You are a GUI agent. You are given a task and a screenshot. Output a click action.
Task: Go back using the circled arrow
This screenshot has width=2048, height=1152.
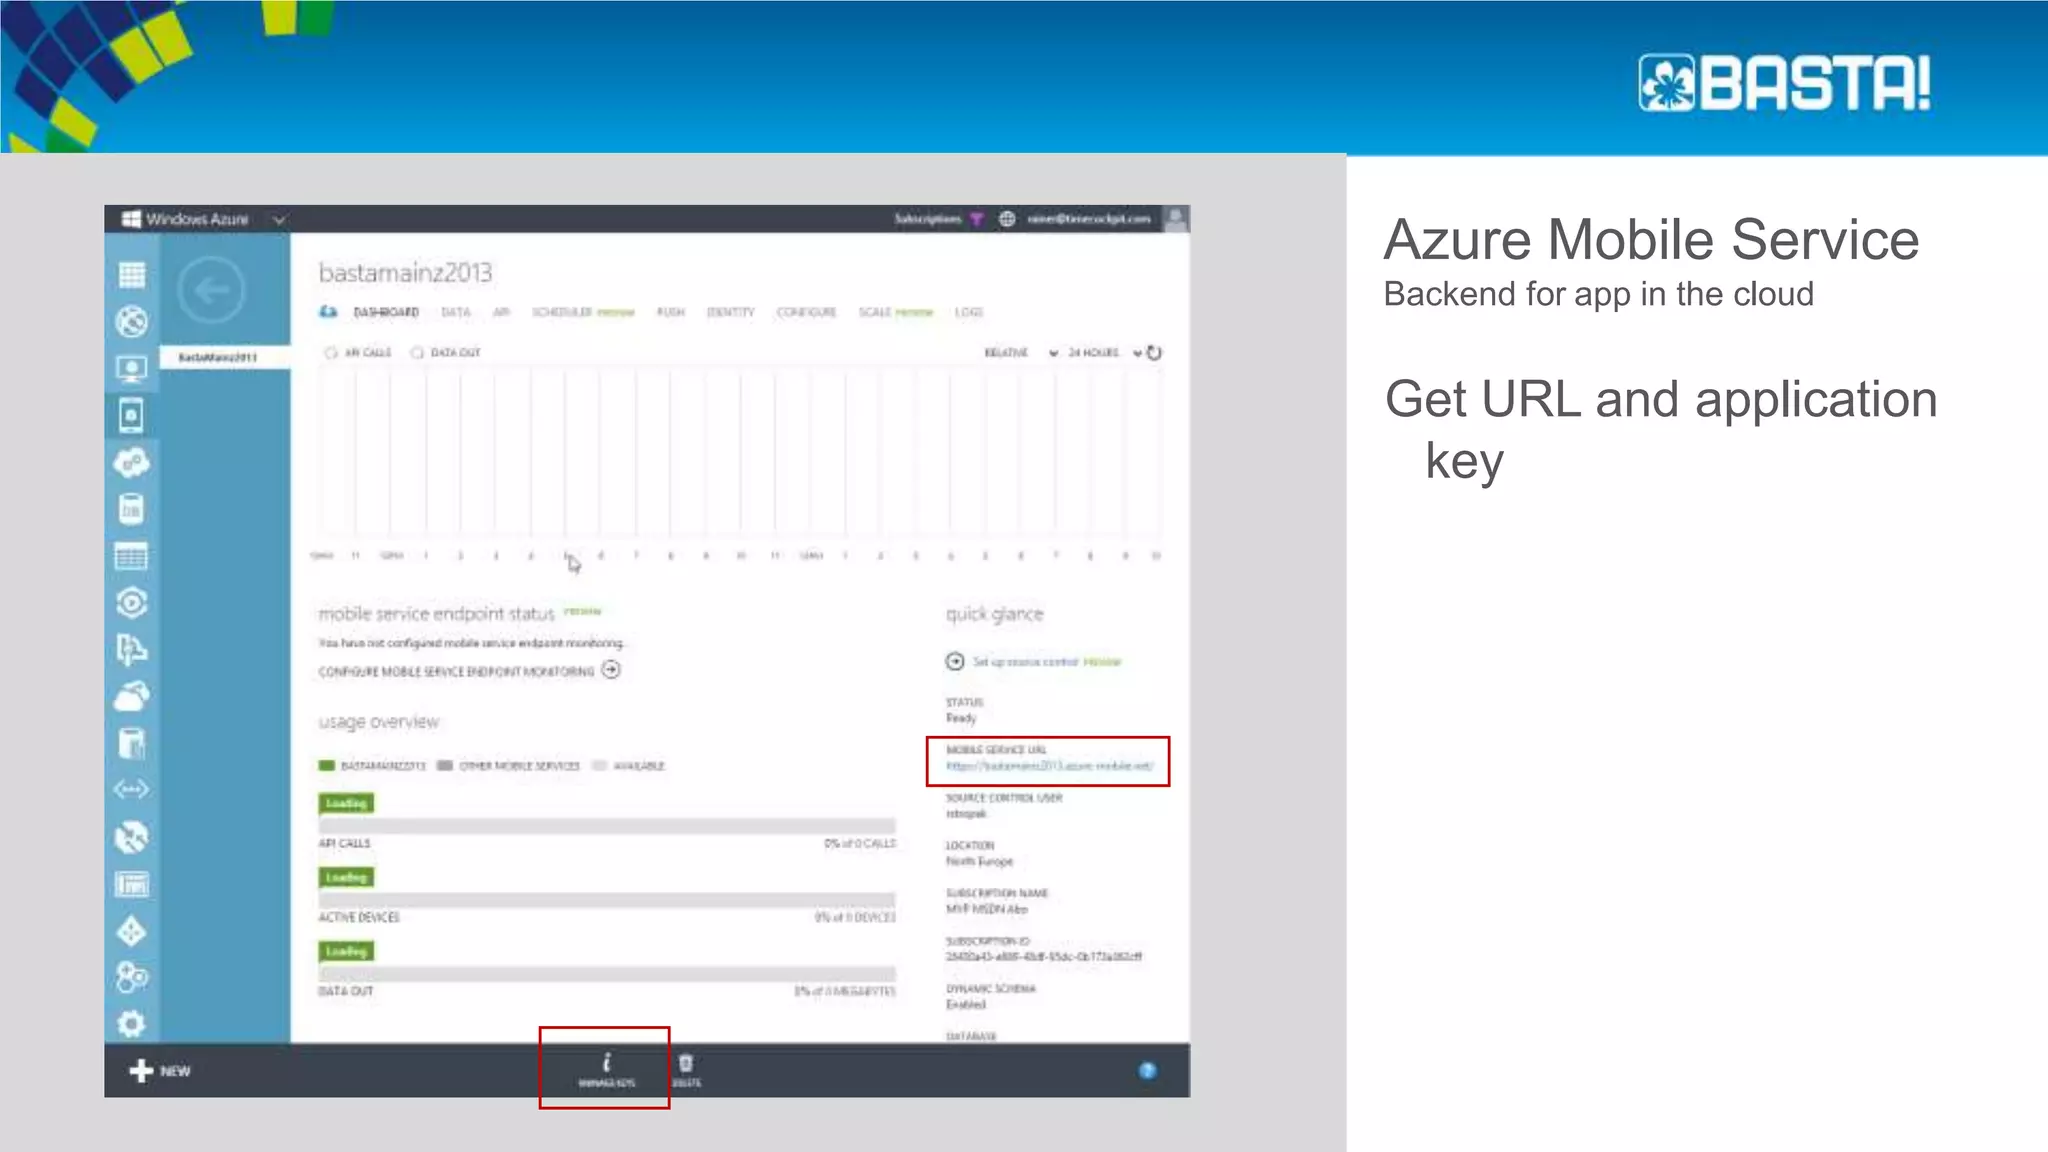211,291
